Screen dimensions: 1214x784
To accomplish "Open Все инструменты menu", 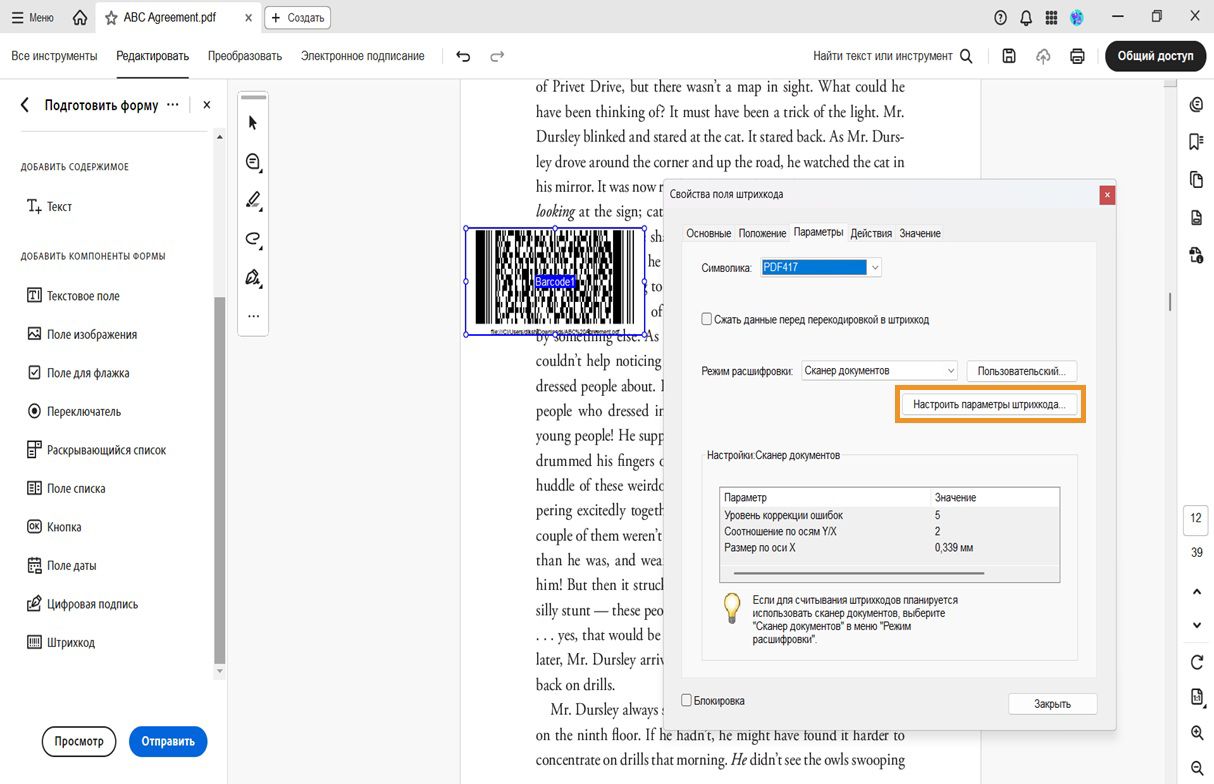I will (x=54, y=56).
